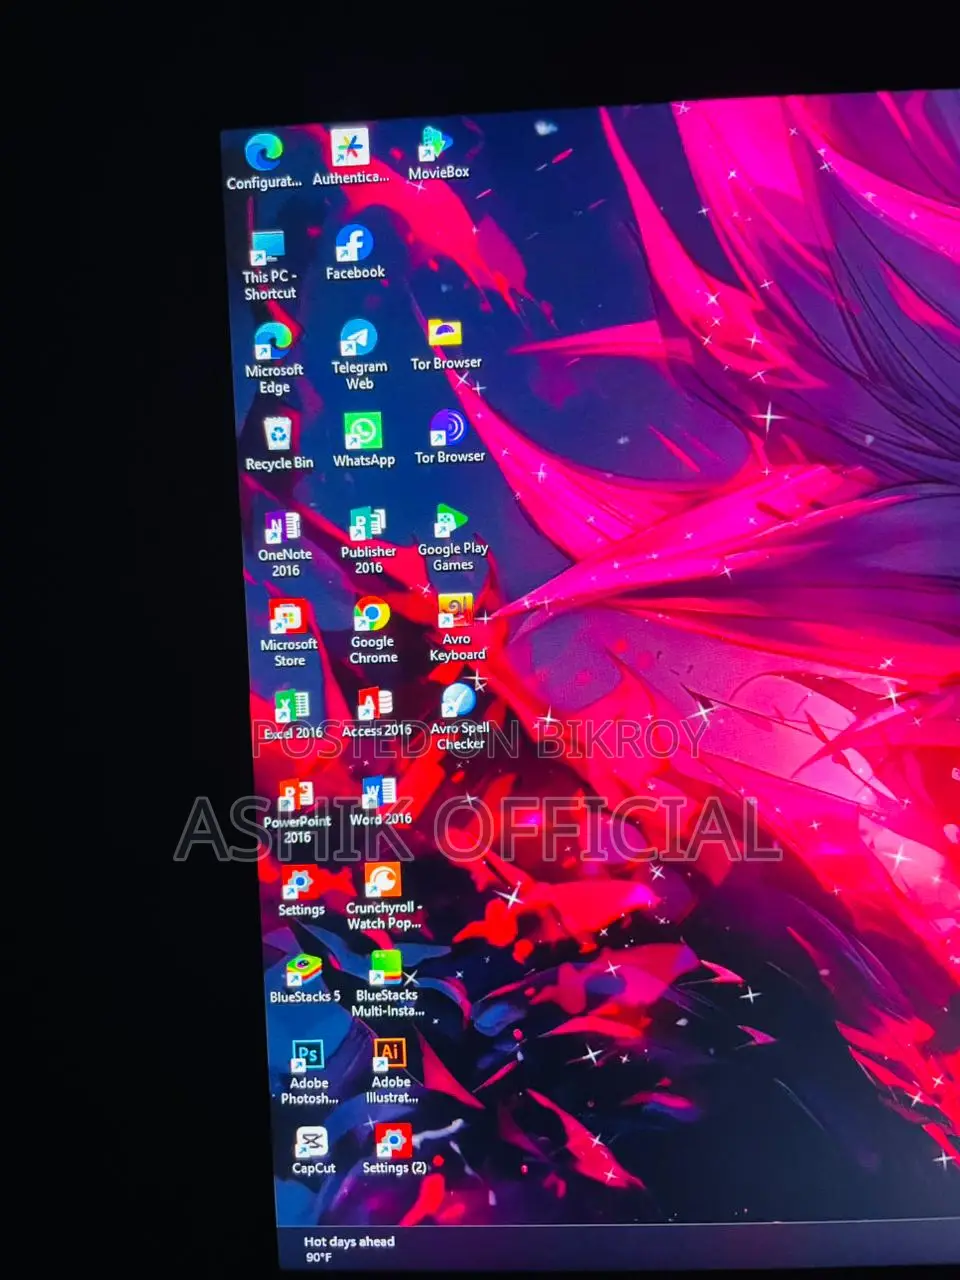Launch BlueStacks Multi-Insta... manager
Image resolution: width=960 pixels, height=1280 pixels.
387,984
